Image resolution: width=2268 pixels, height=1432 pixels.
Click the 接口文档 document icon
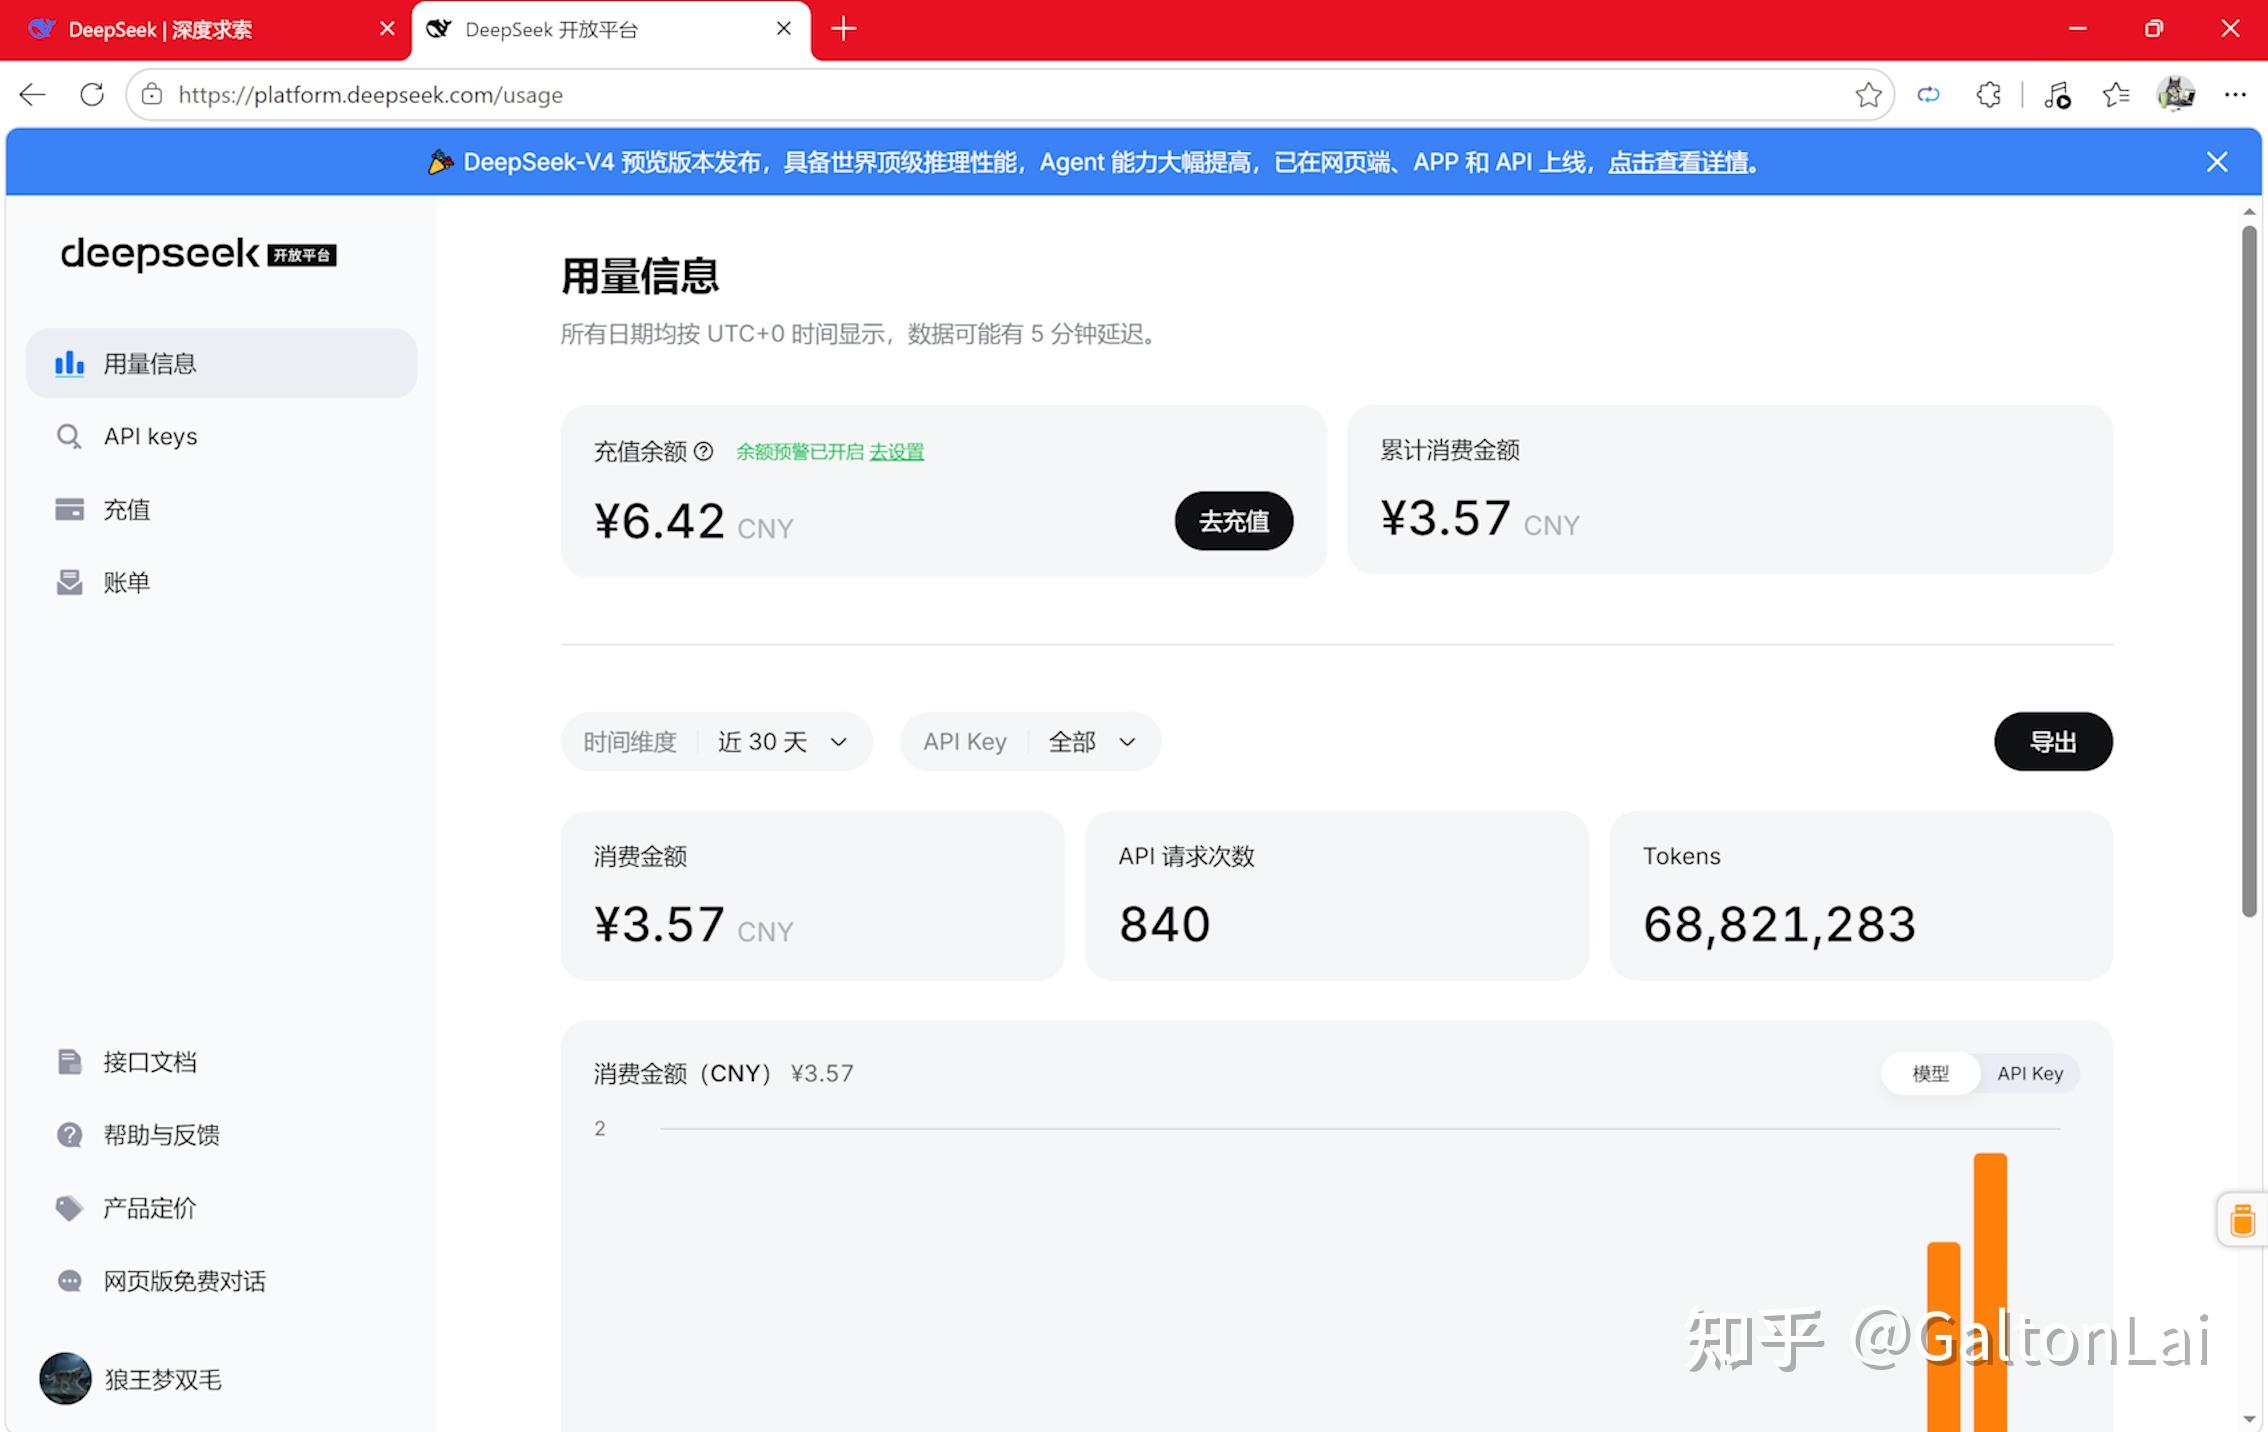tap(69, 1061)
